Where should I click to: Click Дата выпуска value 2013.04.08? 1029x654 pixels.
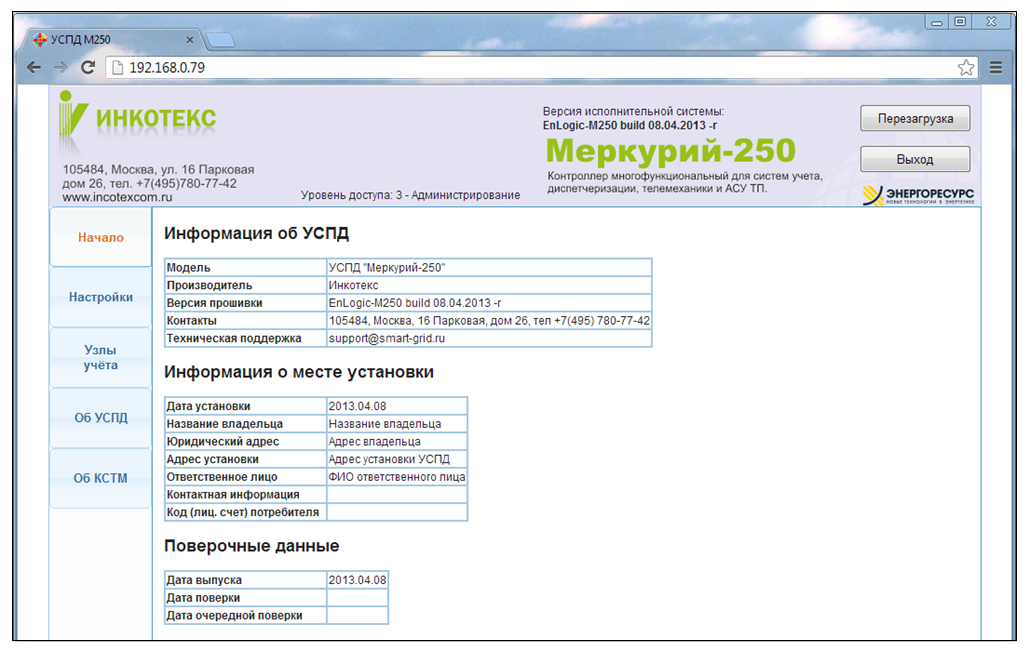[x=357, y=580]
